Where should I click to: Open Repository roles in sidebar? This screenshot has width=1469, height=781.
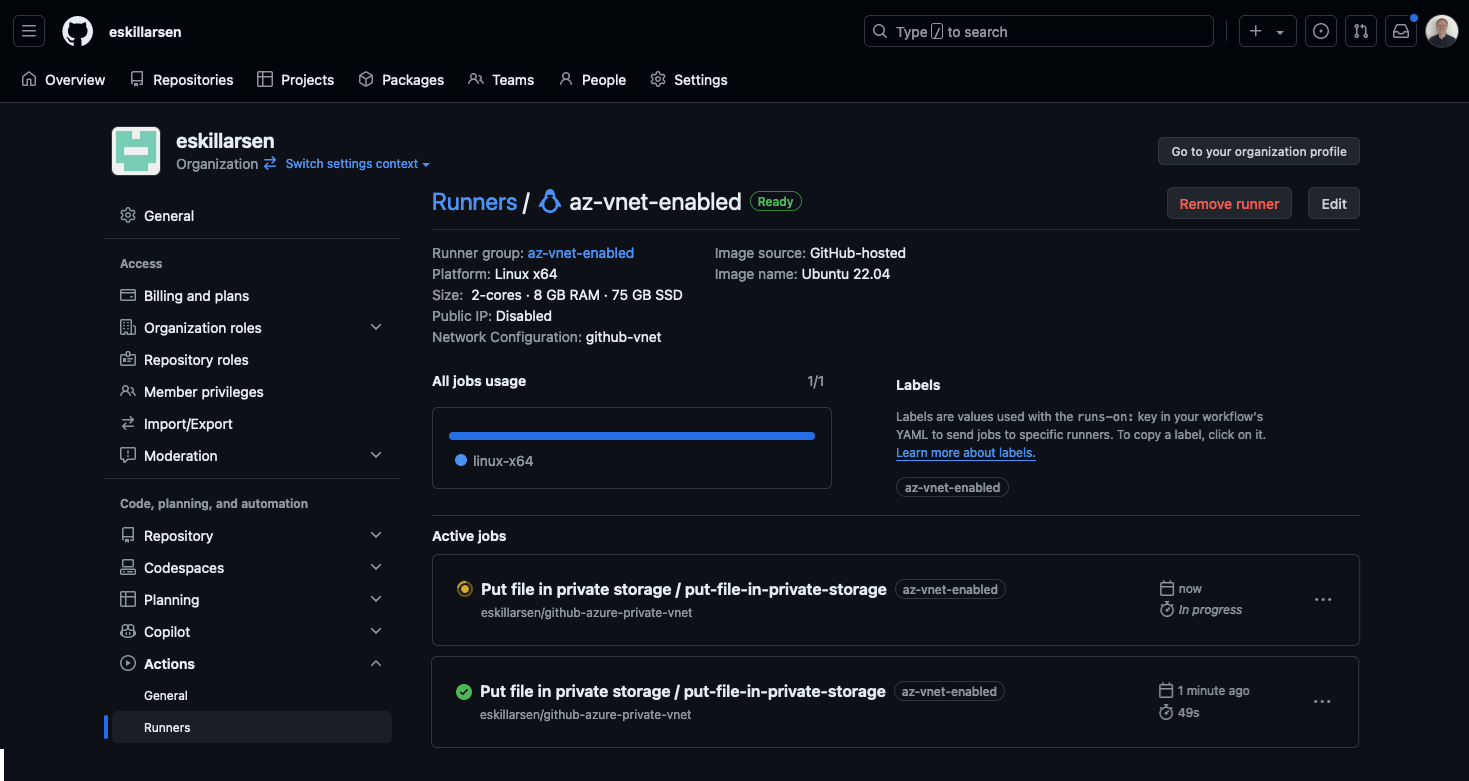point(252,360)
